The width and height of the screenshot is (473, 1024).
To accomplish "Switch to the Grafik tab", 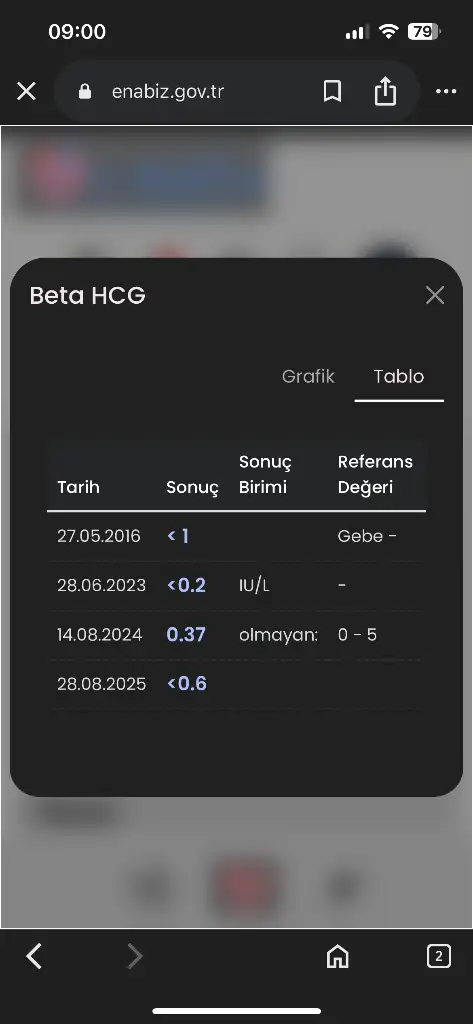I will click(308, 376).
